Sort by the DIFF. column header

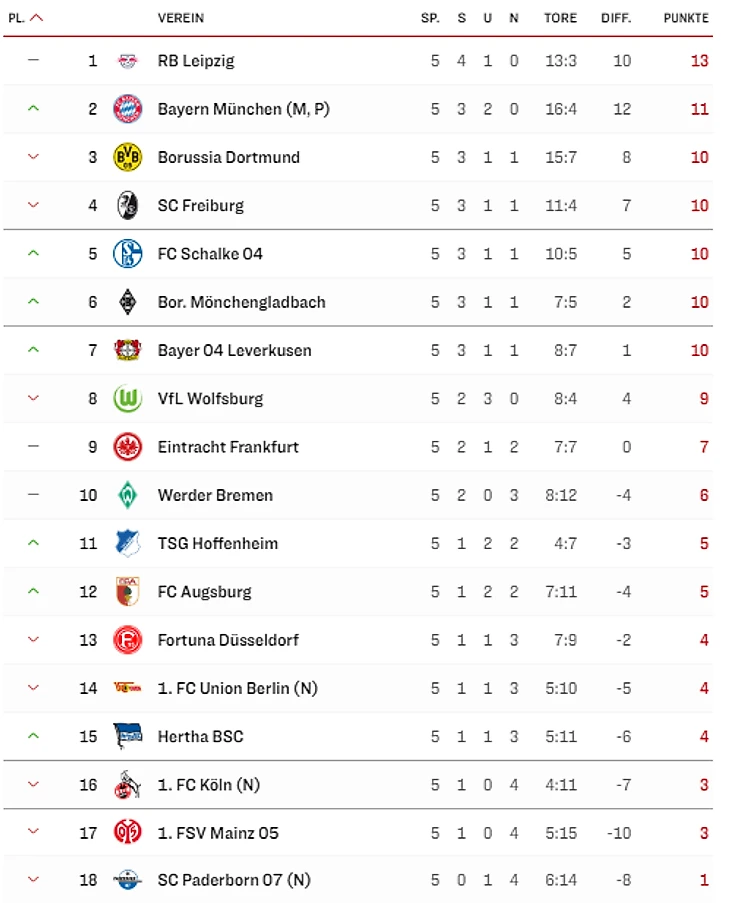click(x=616, y=18)
